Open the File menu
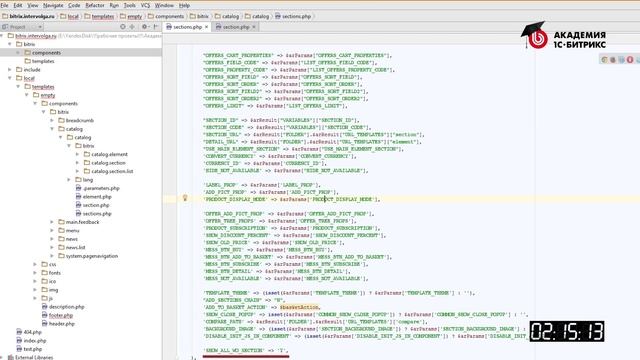Viewport: 640px width, 360px height. 4,5
